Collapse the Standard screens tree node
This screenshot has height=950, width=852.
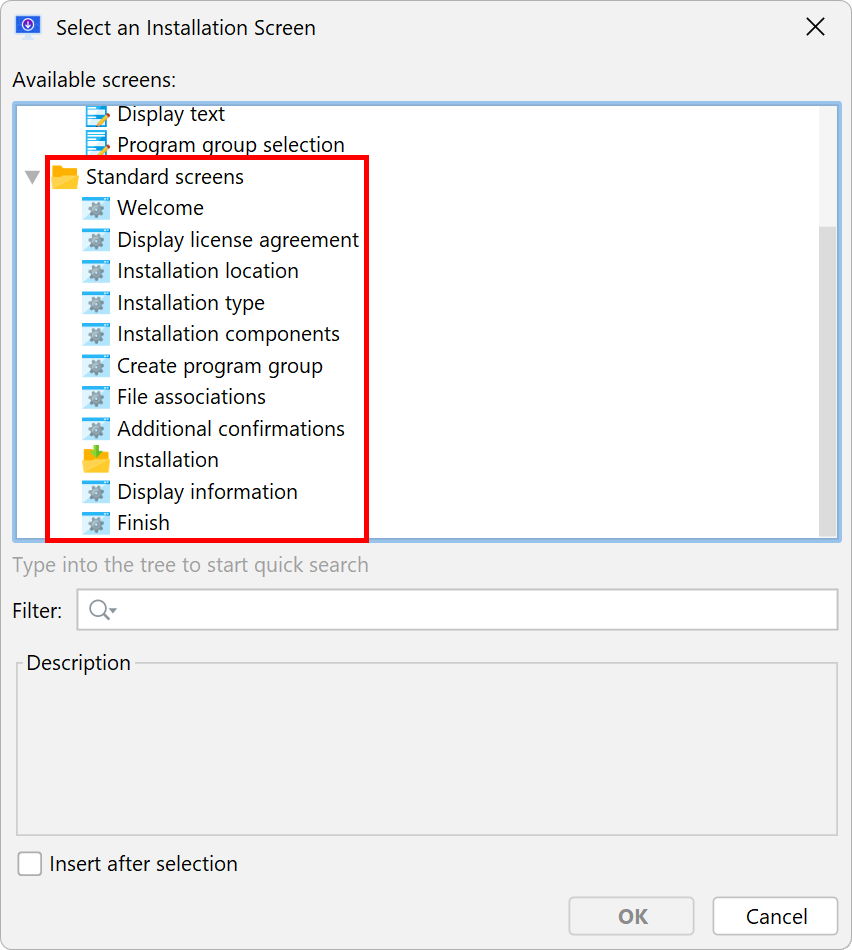(x=32, y=178)
